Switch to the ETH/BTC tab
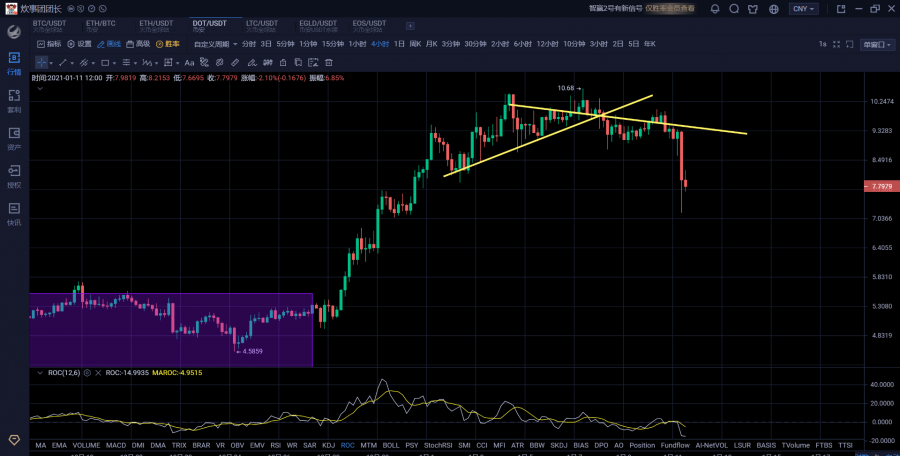This screenshot has width=900, height=456. pyautogui.click(x=100, y=26)
